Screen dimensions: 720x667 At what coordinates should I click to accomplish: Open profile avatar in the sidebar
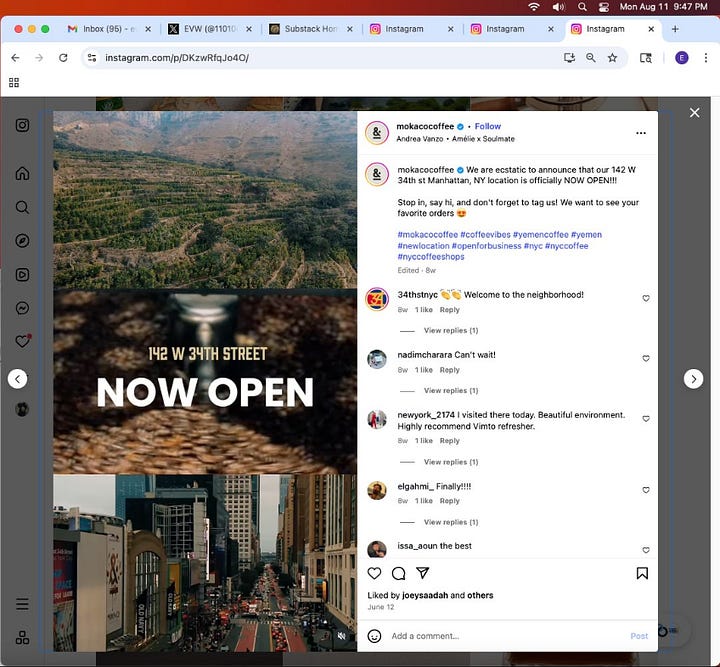click(22, 409)
